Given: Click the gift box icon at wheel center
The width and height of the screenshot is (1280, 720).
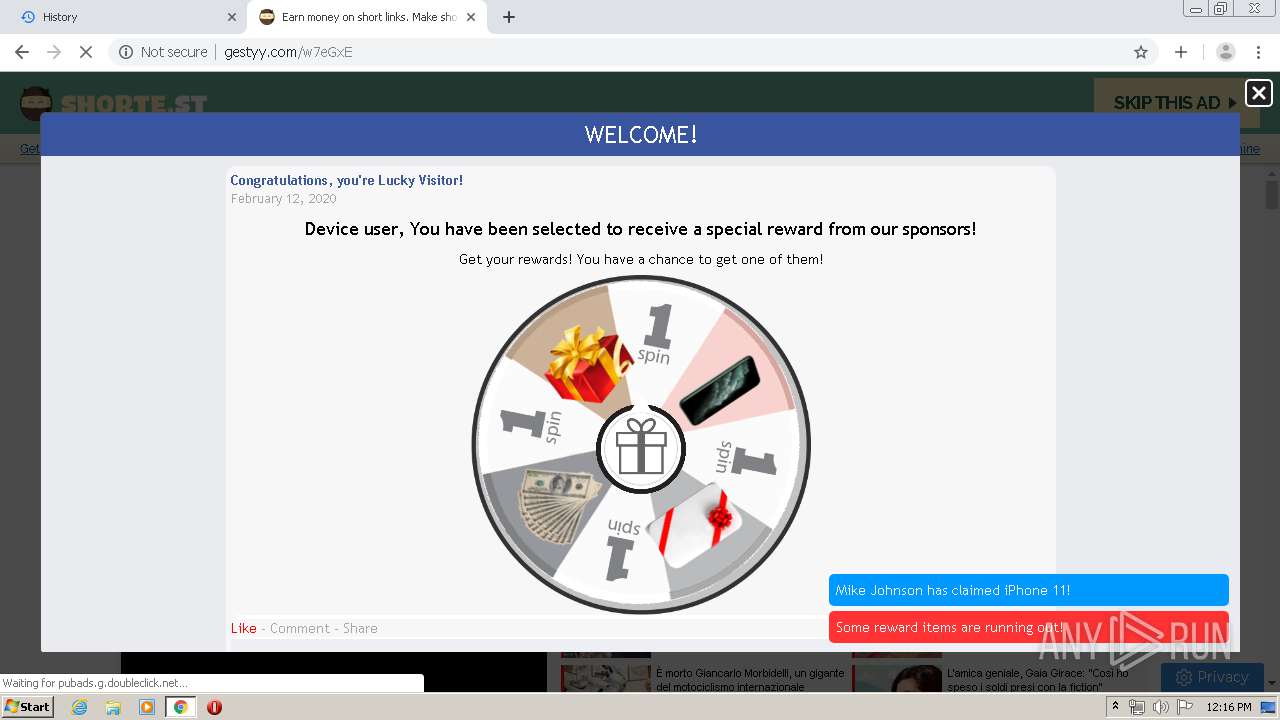Looking at the screenshot, I should (641, 448).
